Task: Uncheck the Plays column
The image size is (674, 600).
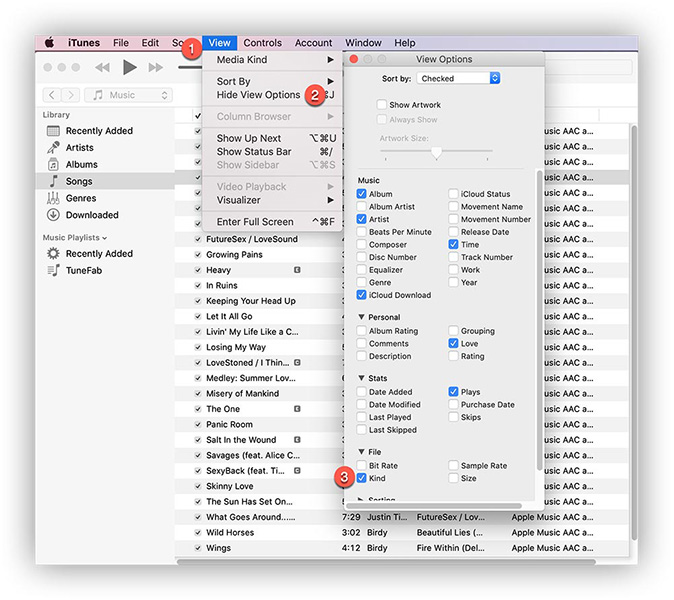Action: pyautogui.click(x=453, y=392)
